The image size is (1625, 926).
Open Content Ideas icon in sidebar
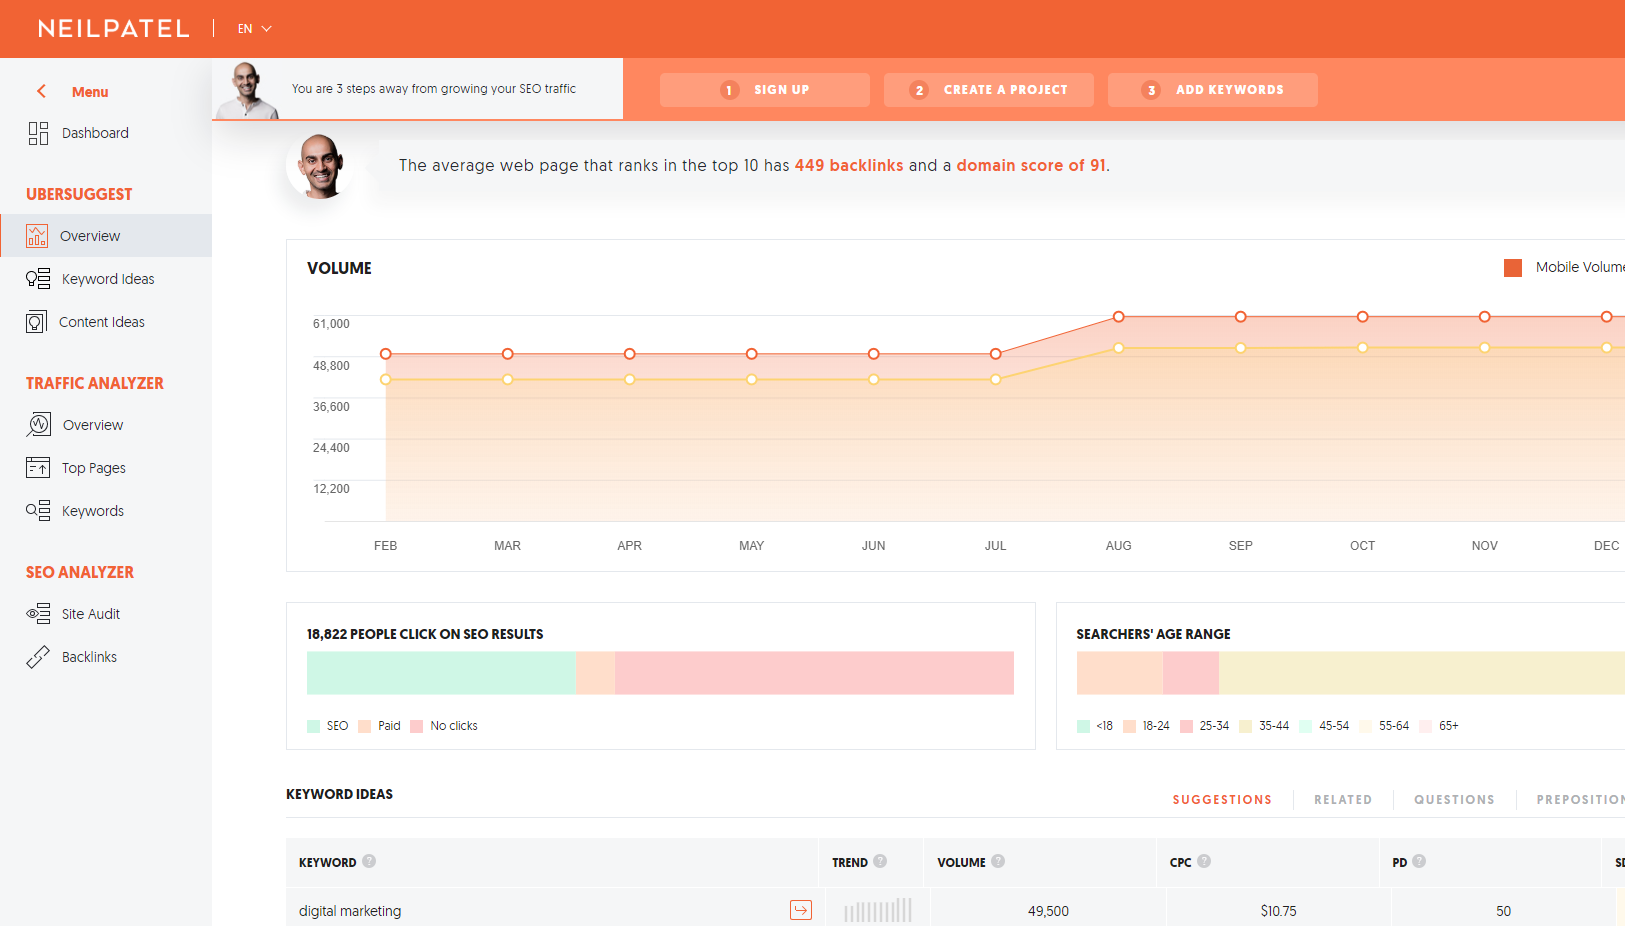(x=37, y=322)
